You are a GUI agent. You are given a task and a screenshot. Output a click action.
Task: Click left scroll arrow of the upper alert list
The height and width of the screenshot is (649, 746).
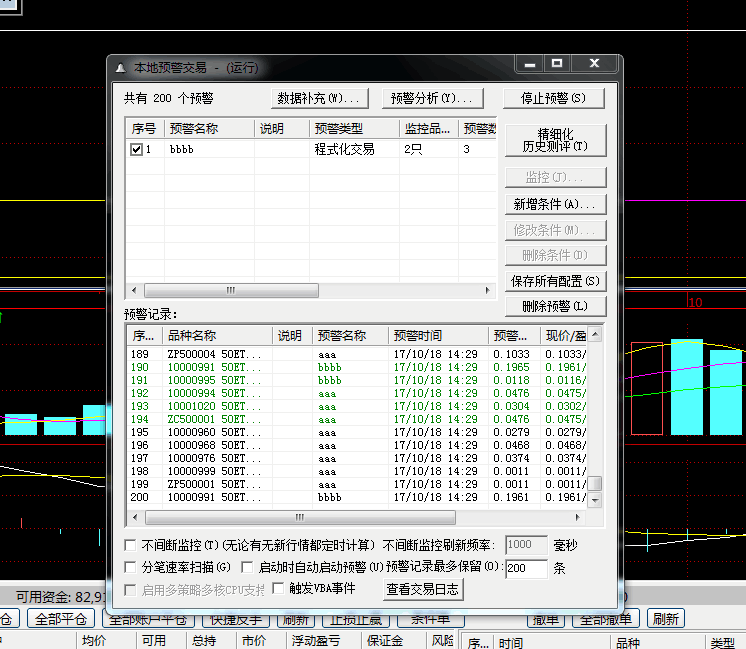(135, 290)
